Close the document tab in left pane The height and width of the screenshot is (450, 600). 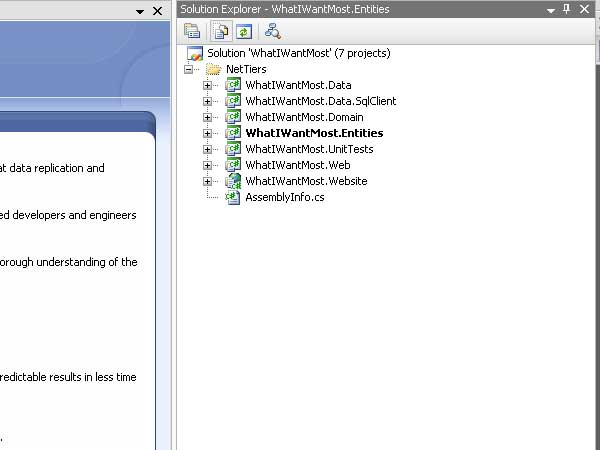coord(157,11)
